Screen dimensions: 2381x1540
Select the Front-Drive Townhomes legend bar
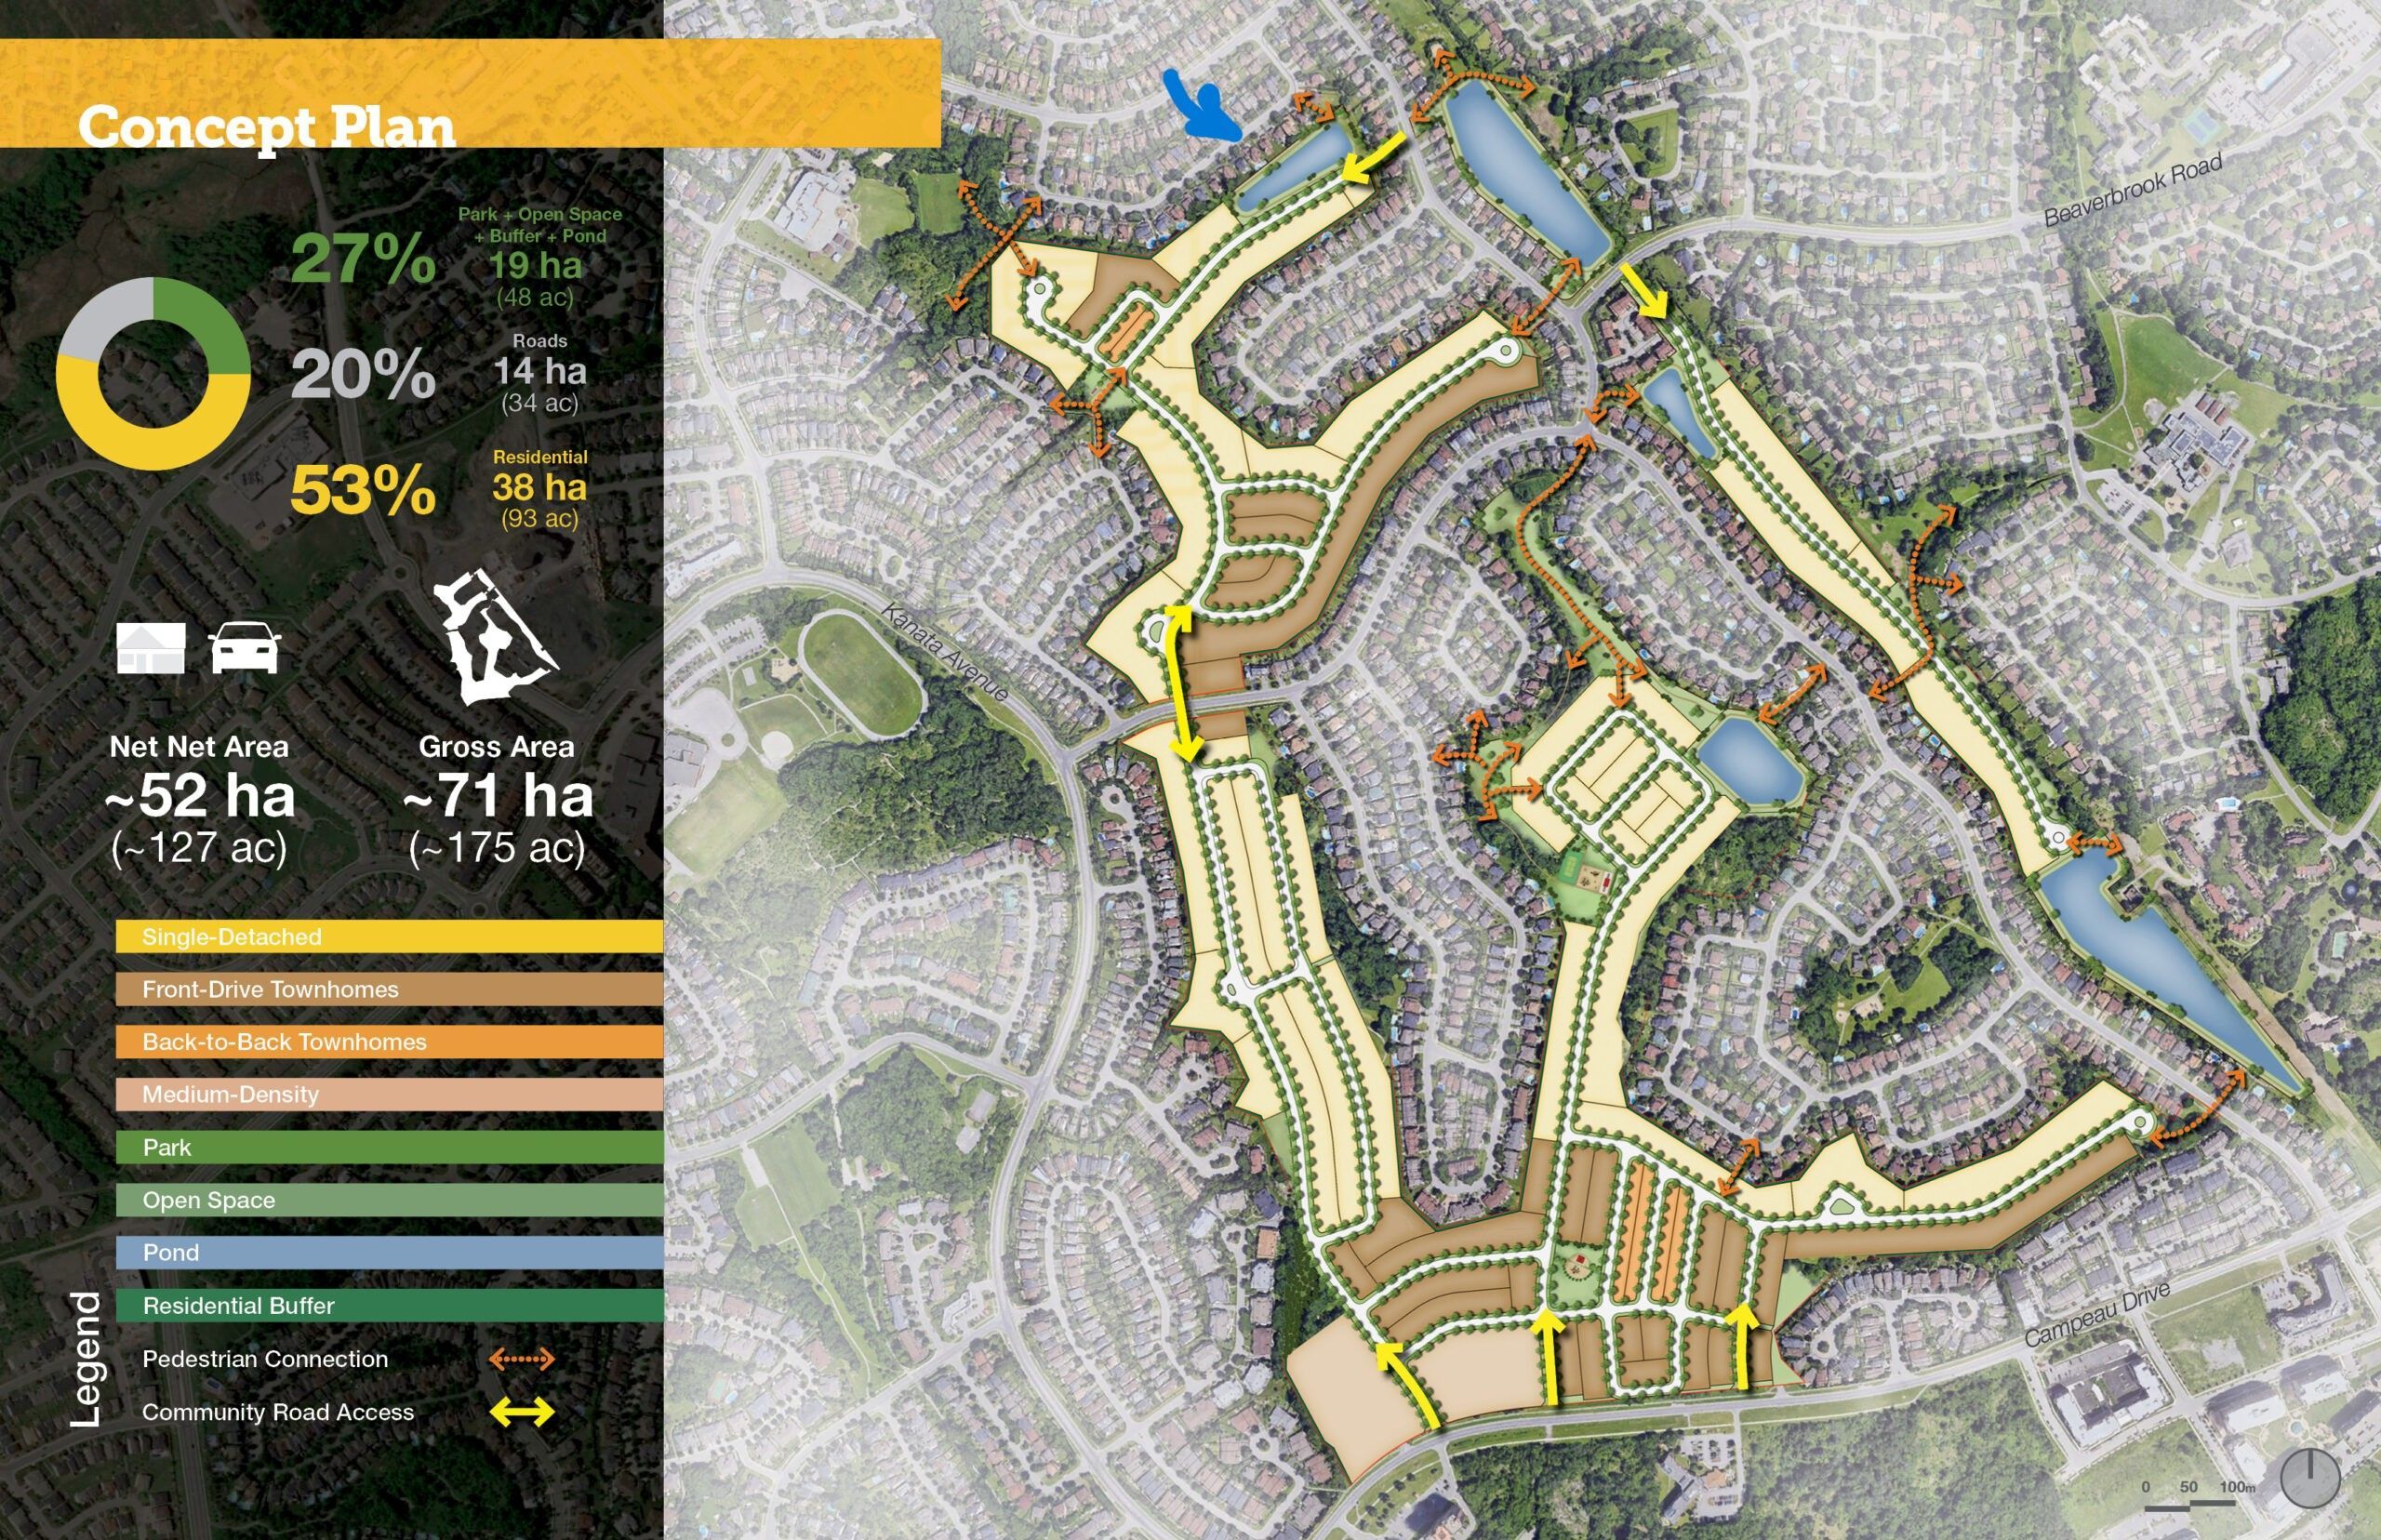click(x=389, y=989)
